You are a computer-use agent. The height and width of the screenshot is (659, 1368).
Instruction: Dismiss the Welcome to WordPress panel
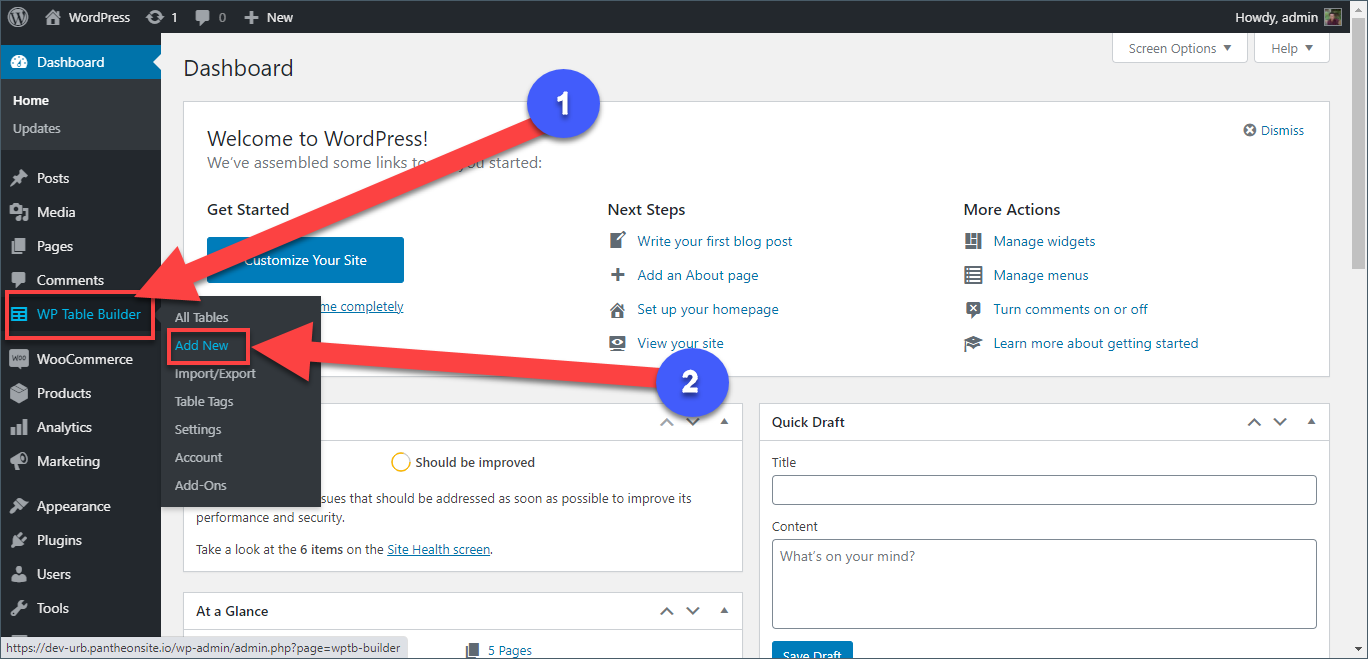tap(1274, 130)
